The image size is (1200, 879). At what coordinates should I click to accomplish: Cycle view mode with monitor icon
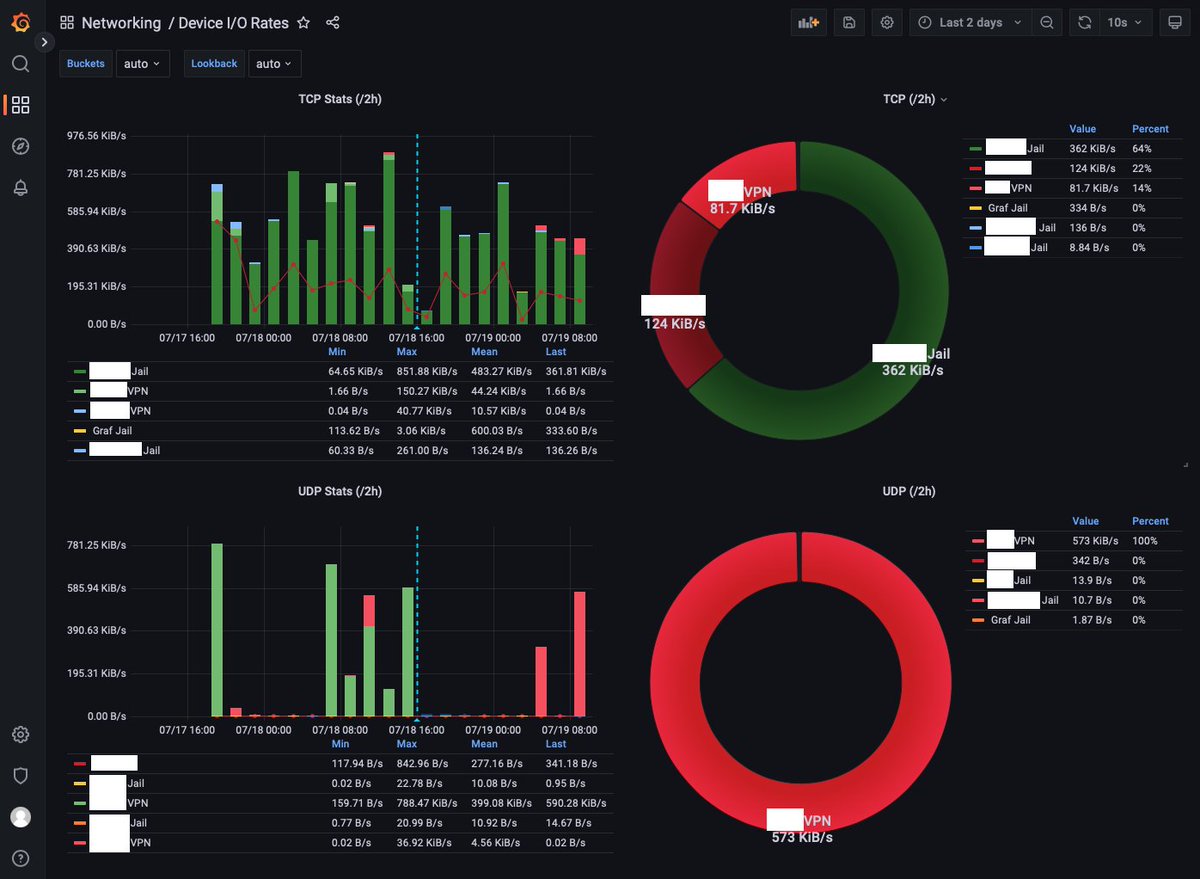tap(1176, 22)
